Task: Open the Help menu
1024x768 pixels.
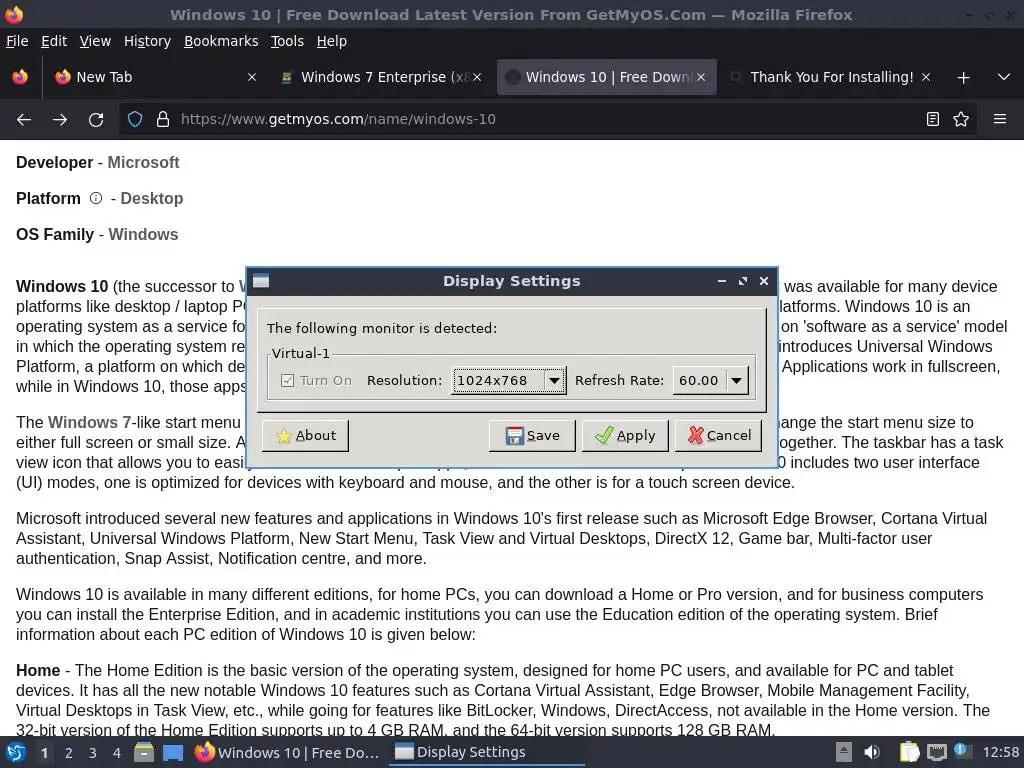Action: coord(332,41)
